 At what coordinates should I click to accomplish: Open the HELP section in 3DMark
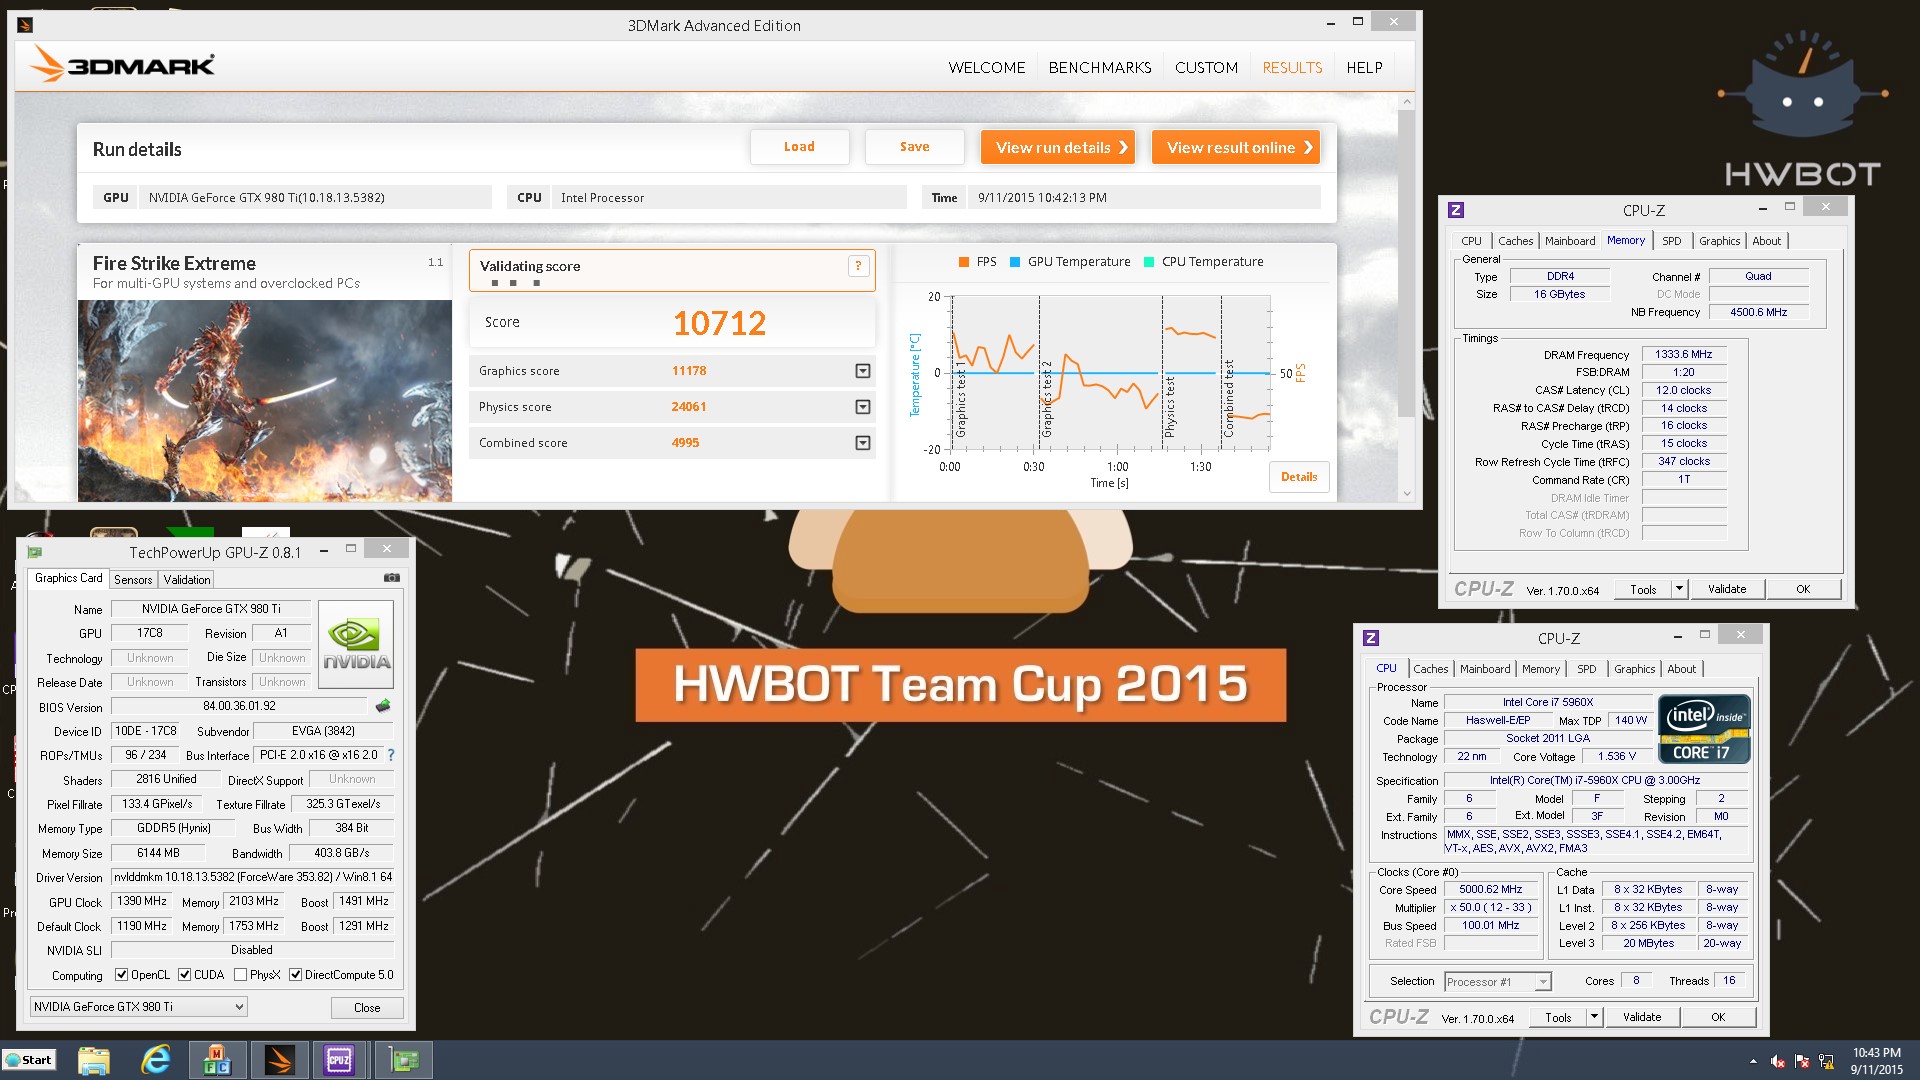click(x=1364, y=68)
